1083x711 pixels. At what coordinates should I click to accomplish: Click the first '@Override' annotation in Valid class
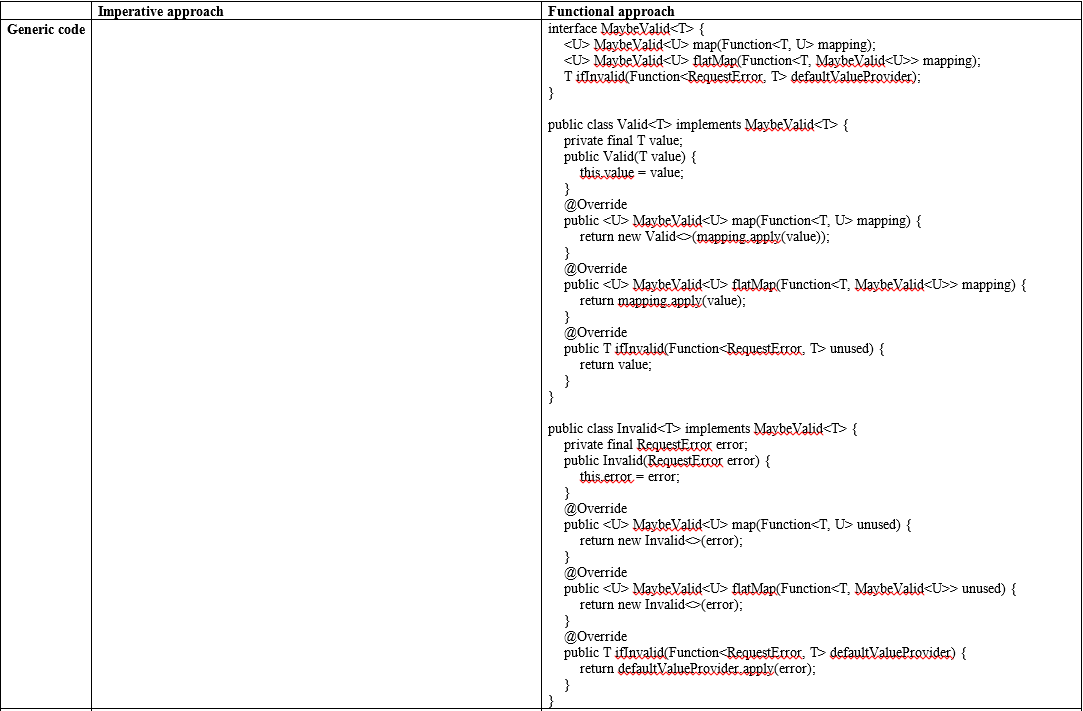pos(588,204)
